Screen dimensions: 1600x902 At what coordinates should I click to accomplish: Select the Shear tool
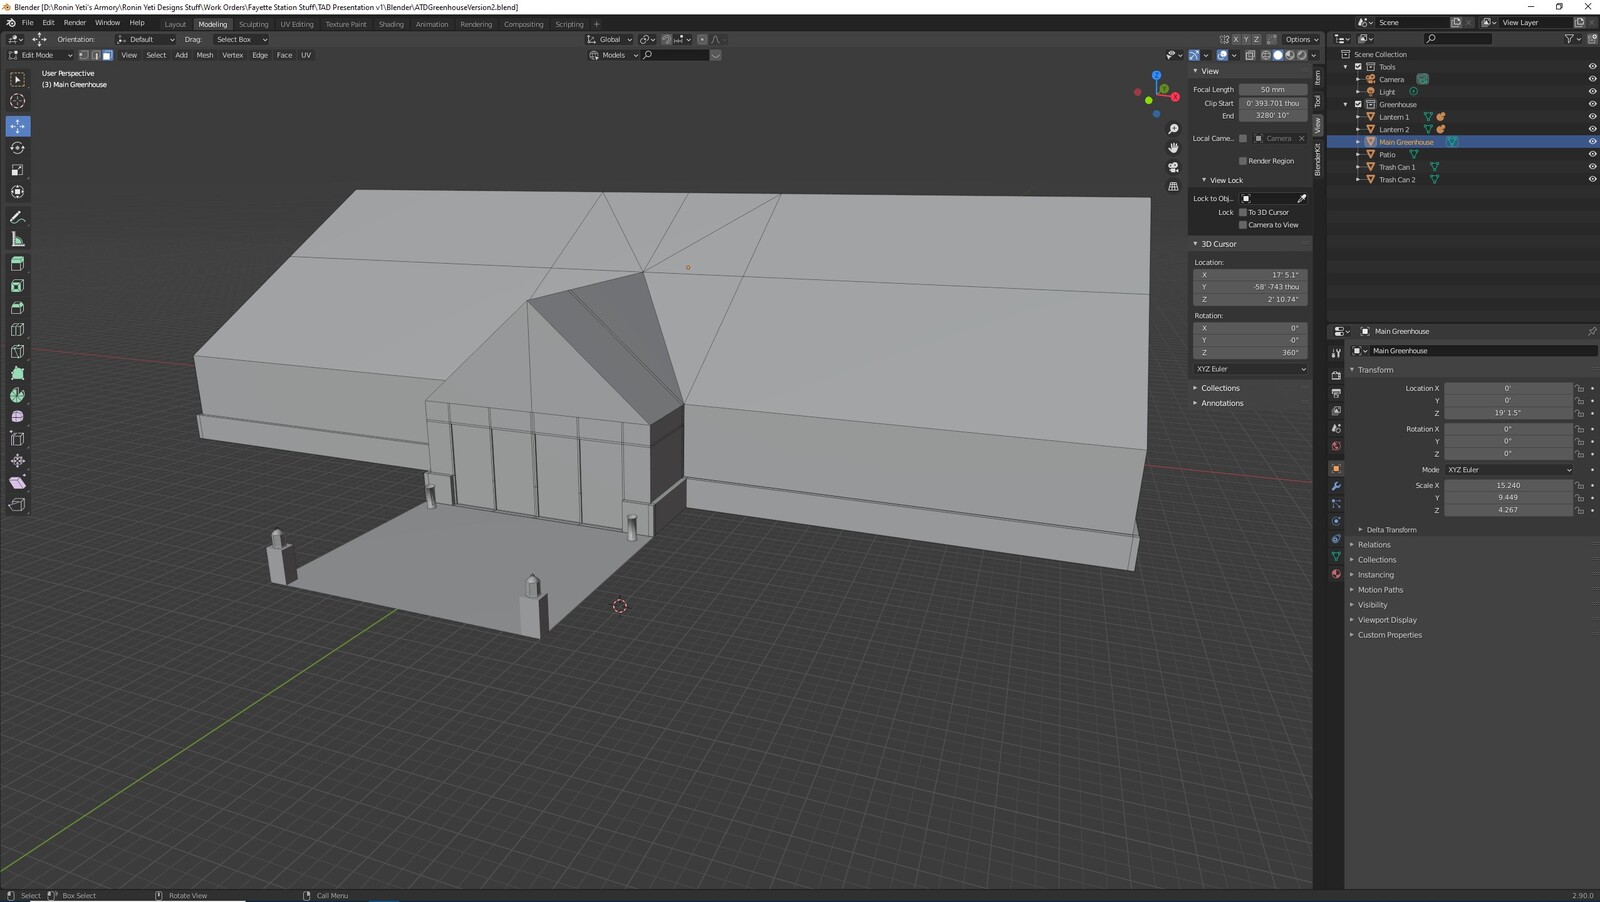click(x=18, y=483)
